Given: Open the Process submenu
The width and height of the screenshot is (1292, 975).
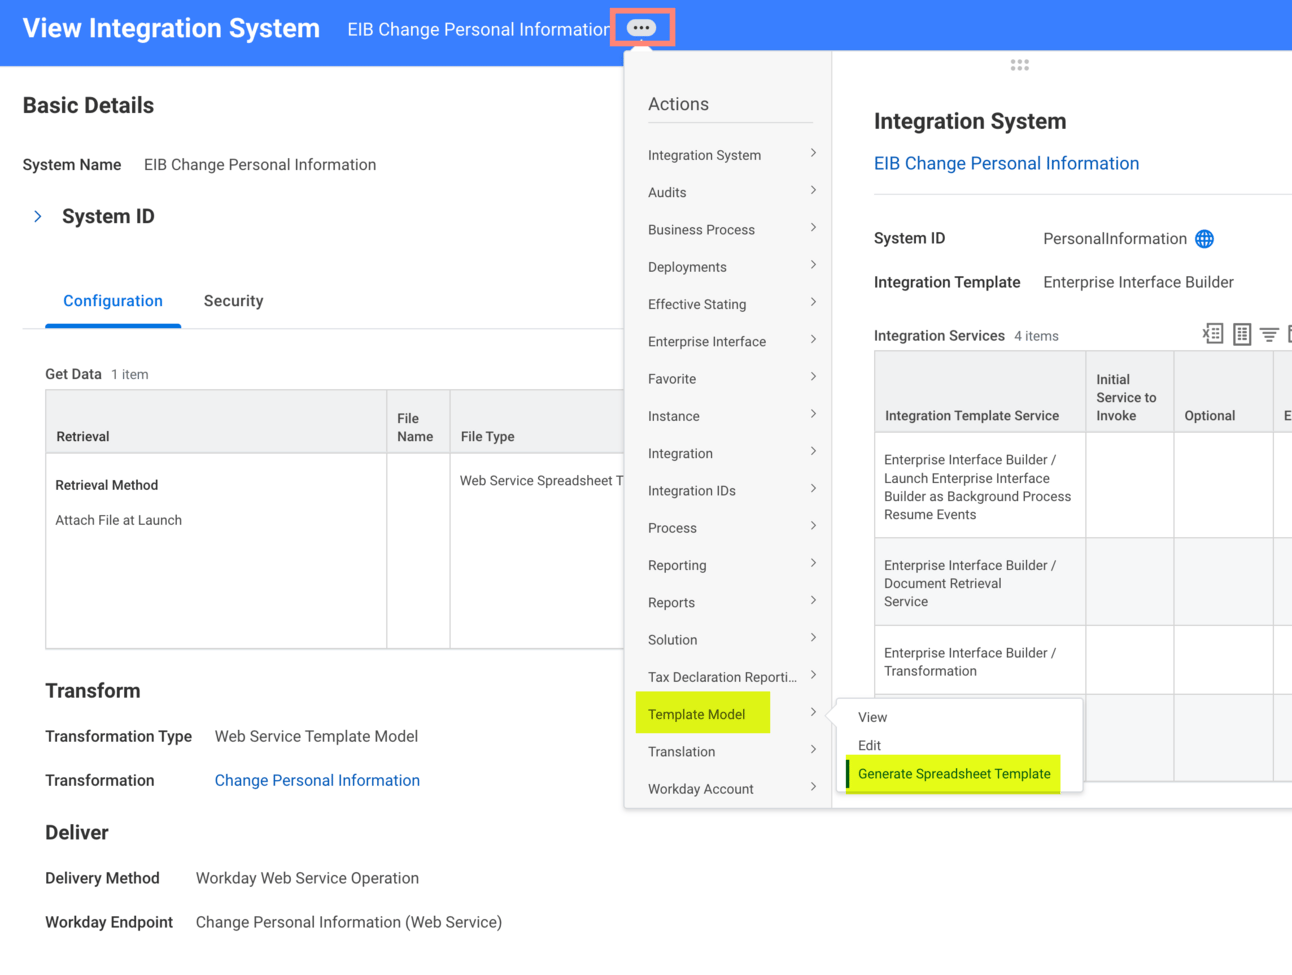Looking at the screenshot, I should pyautogui.click(x=731, y=528).
